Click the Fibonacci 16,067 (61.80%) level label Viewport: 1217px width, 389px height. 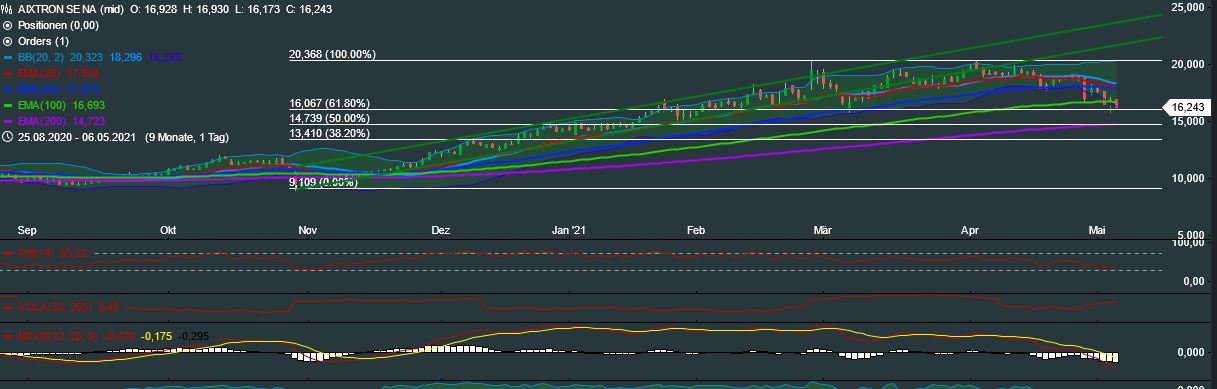[330, 103]
